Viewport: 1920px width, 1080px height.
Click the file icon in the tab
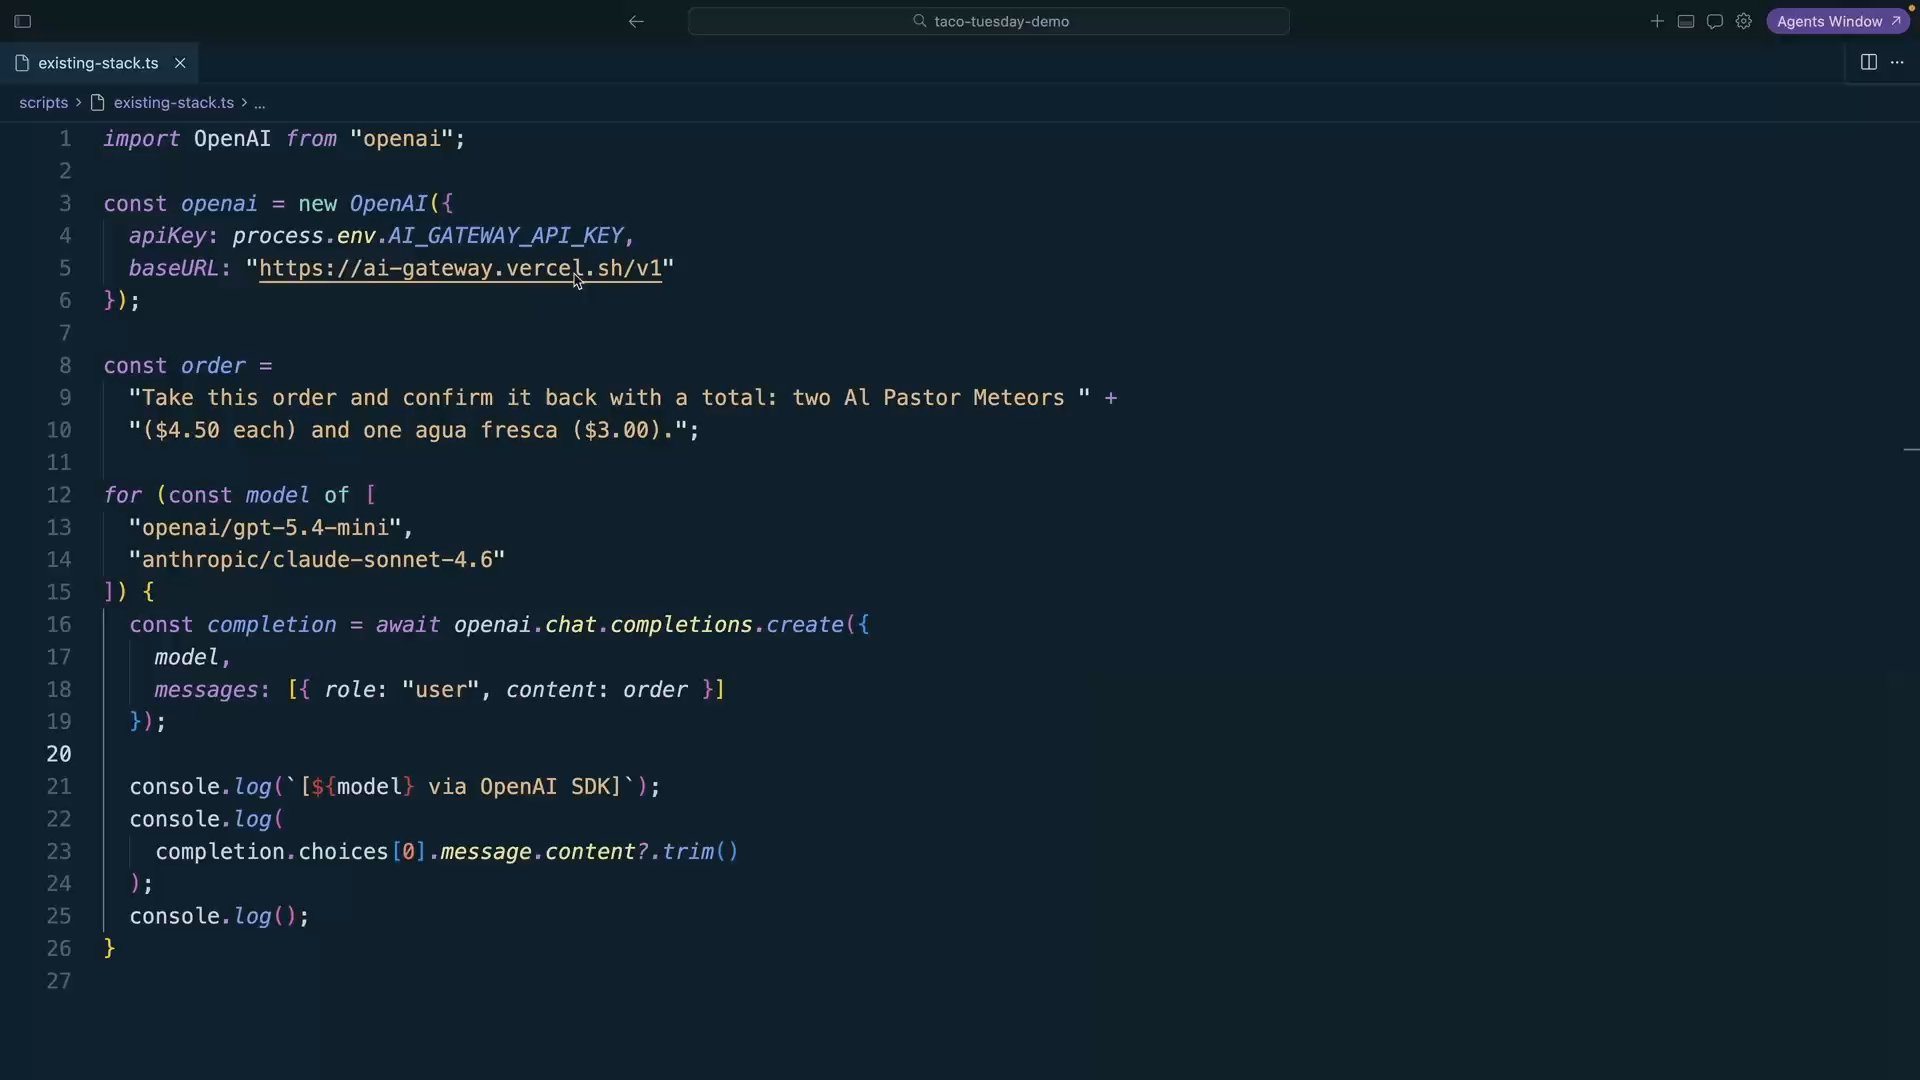[x=22, y=63]
